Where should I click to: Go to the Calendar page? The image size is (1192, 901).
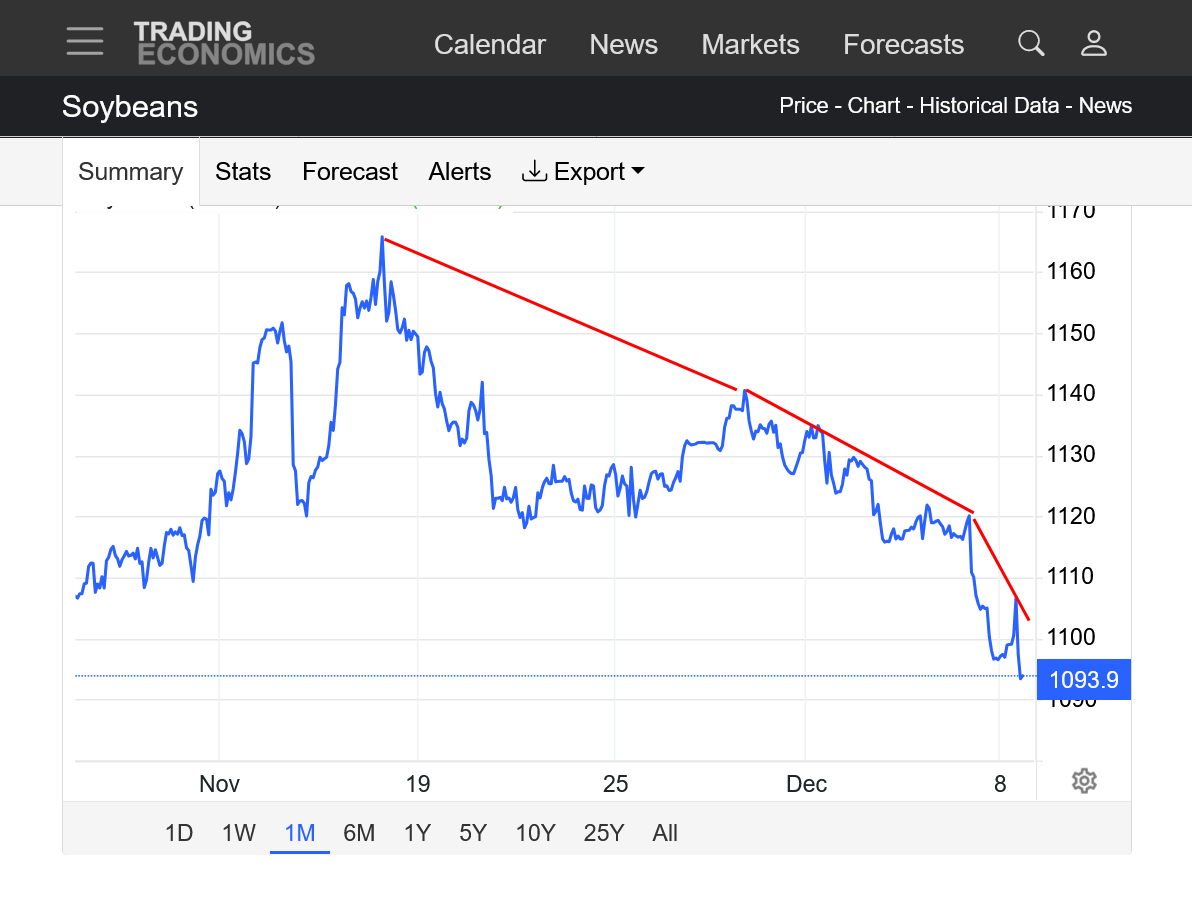[x=490, y=45]
